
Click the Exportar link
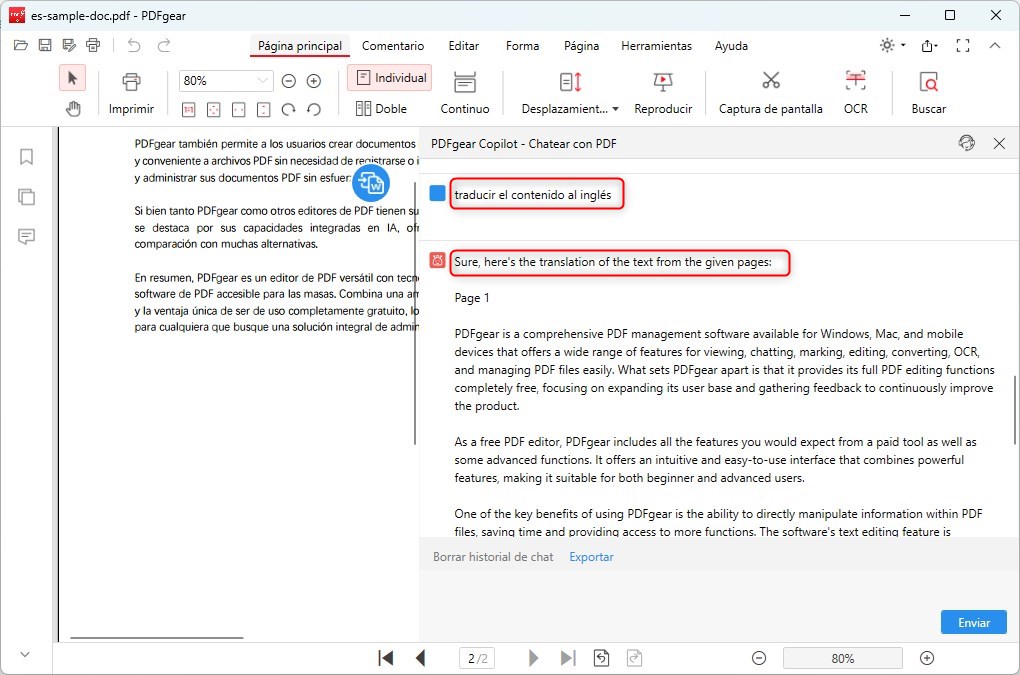pyautogui.click(x=591, y=557)
